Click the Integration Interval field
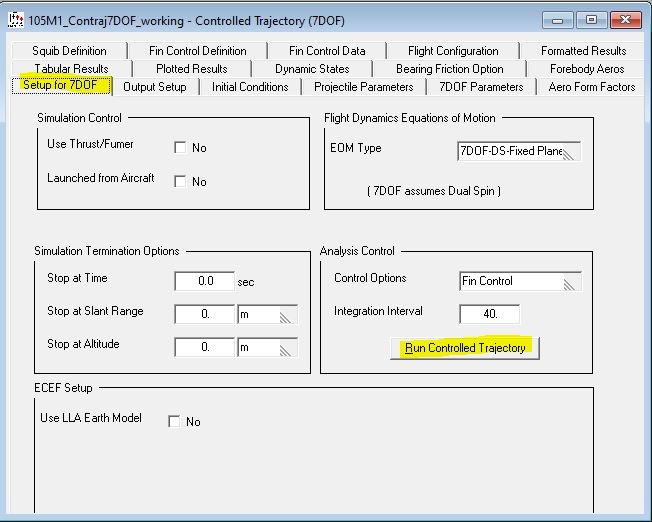652x522 pixels. pos(489,314)
